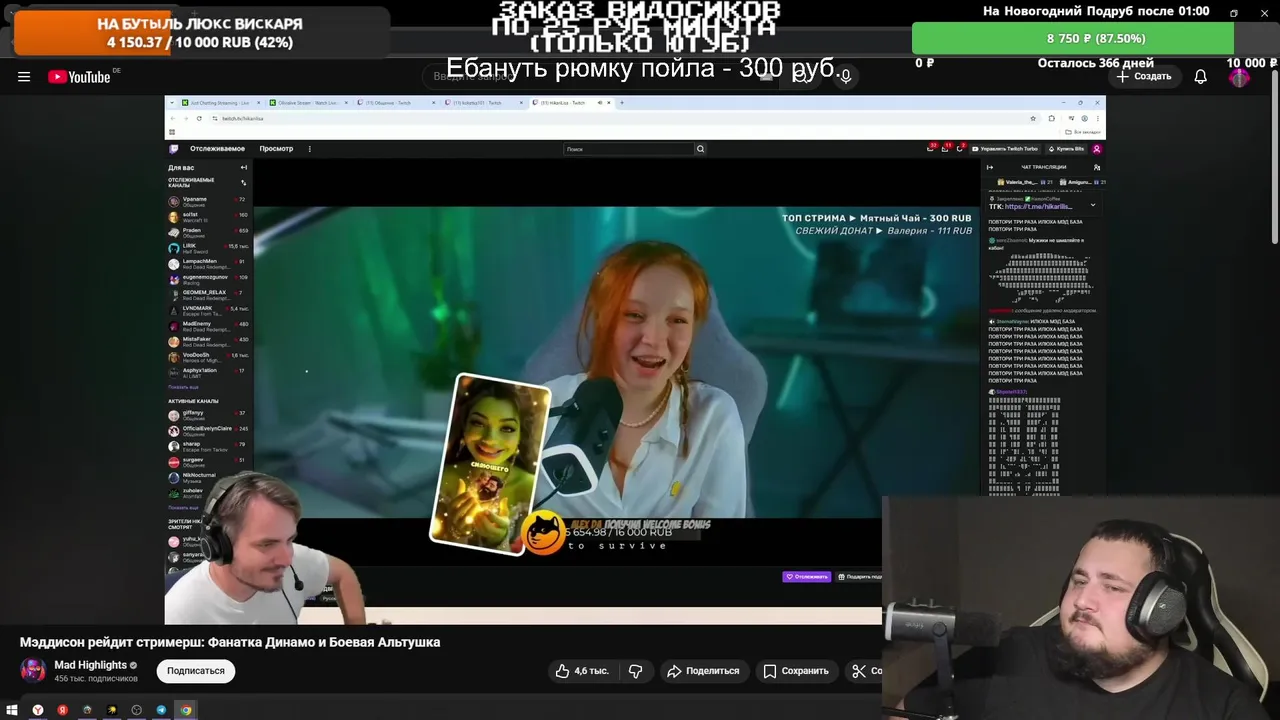The width and height of the screenshot is (1280, 720).
Task: Switch to the Olivialive Stream browser tab
Action: [306, 103]
